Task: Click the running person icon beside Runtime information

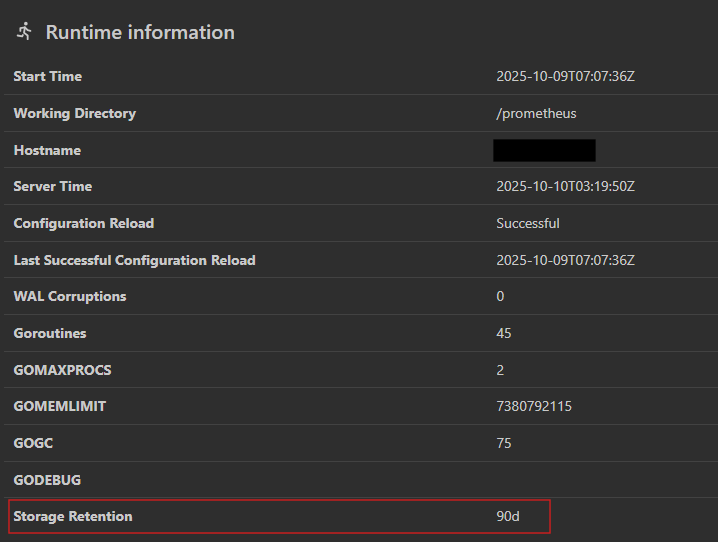Action: (x=24, y=32)
